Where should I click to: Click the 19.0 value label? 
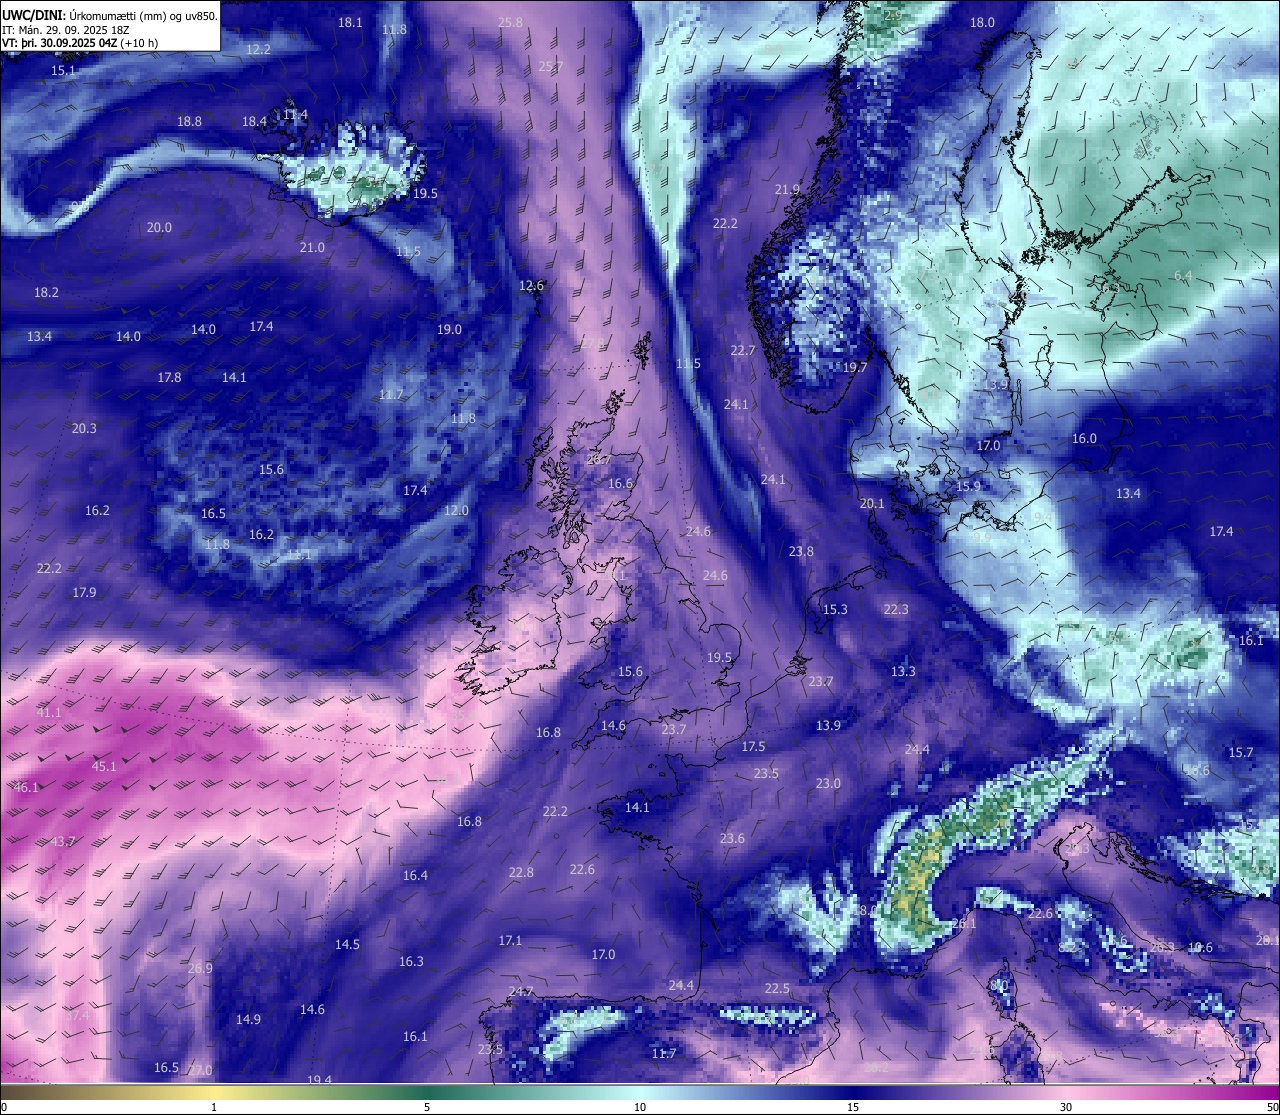(449, 329)
